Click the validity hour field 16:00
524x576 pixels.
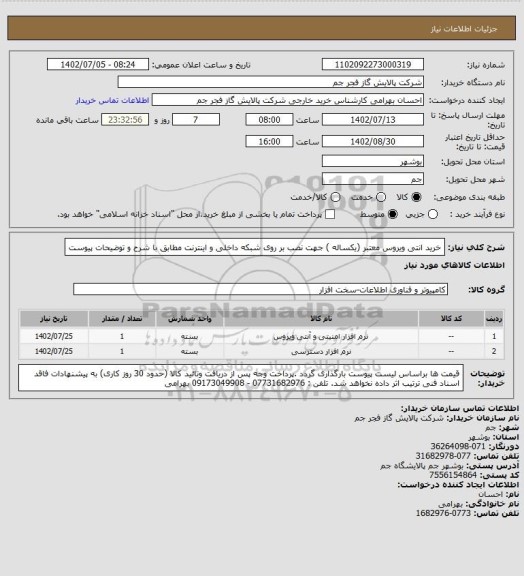click(x=269, y=141)
